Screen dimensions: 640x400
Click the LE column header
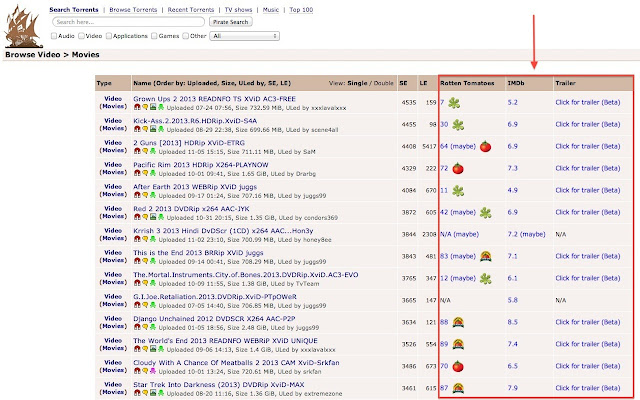point(423,83)
